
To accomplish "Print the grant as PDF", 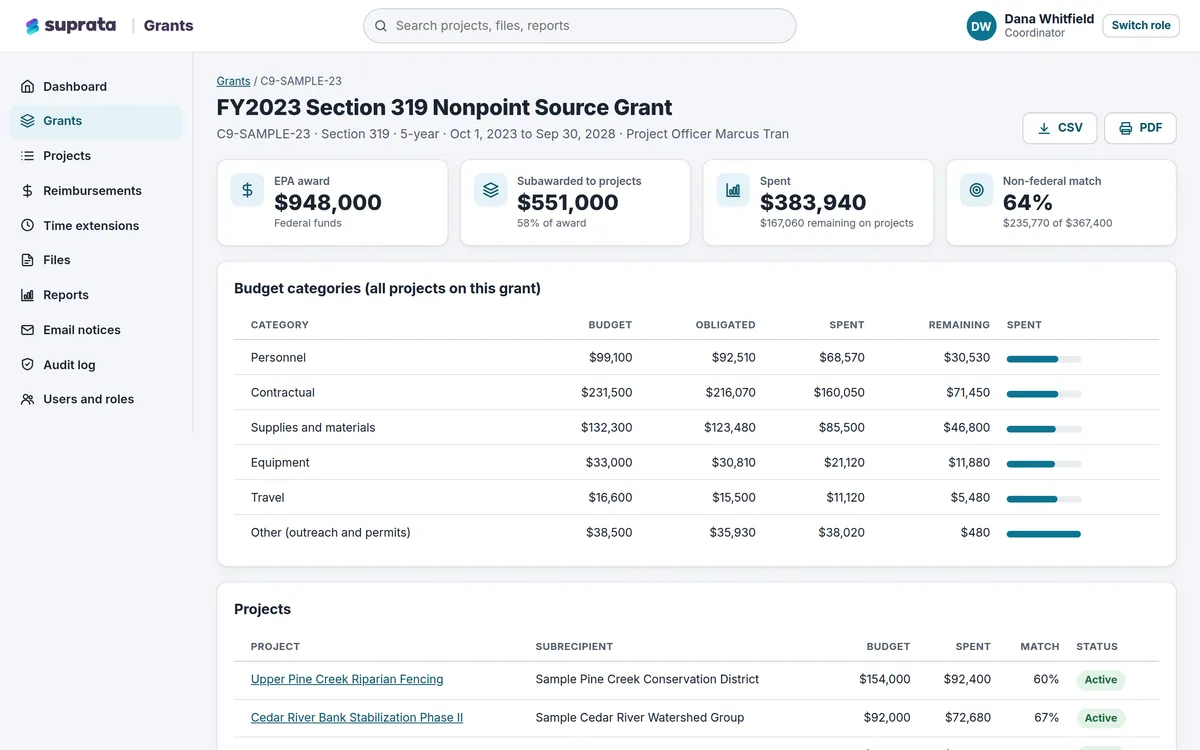I will click(1140, 128).
